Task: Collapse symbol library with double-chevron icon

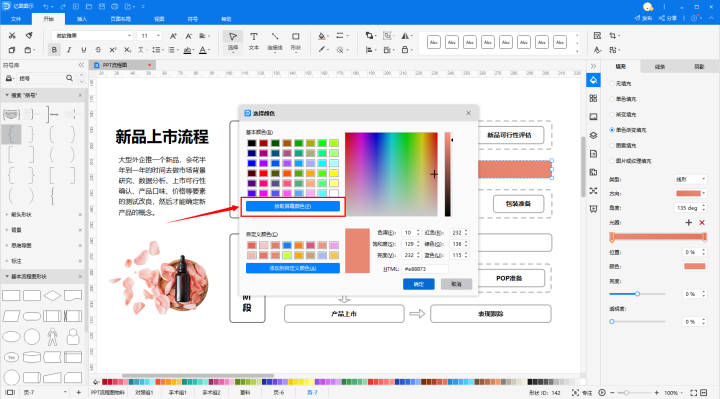Action: [81, 65]
